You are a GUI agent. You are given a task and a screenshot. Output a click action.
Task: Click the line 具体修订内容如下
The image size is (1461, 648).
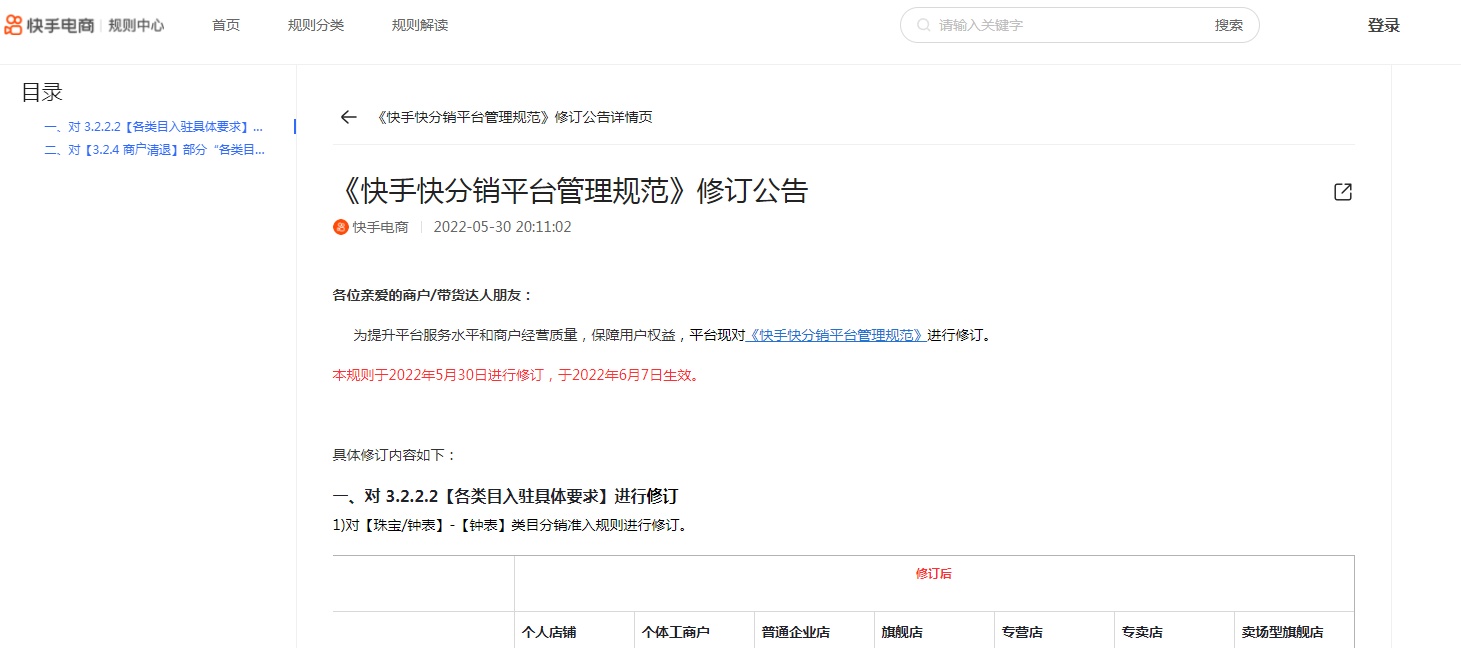395,455
